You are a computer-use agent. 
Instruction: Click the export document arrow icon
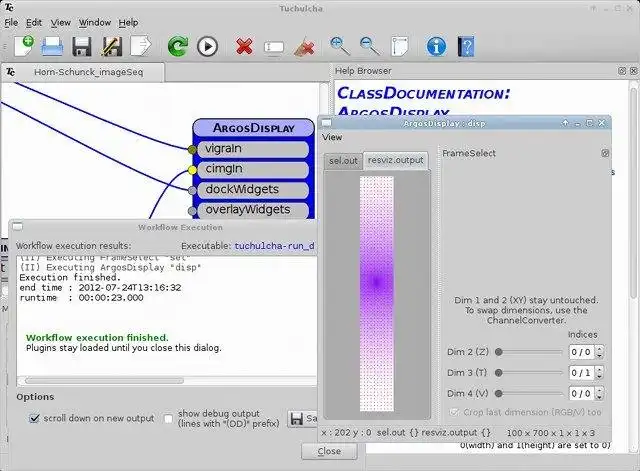coord(141,46)
